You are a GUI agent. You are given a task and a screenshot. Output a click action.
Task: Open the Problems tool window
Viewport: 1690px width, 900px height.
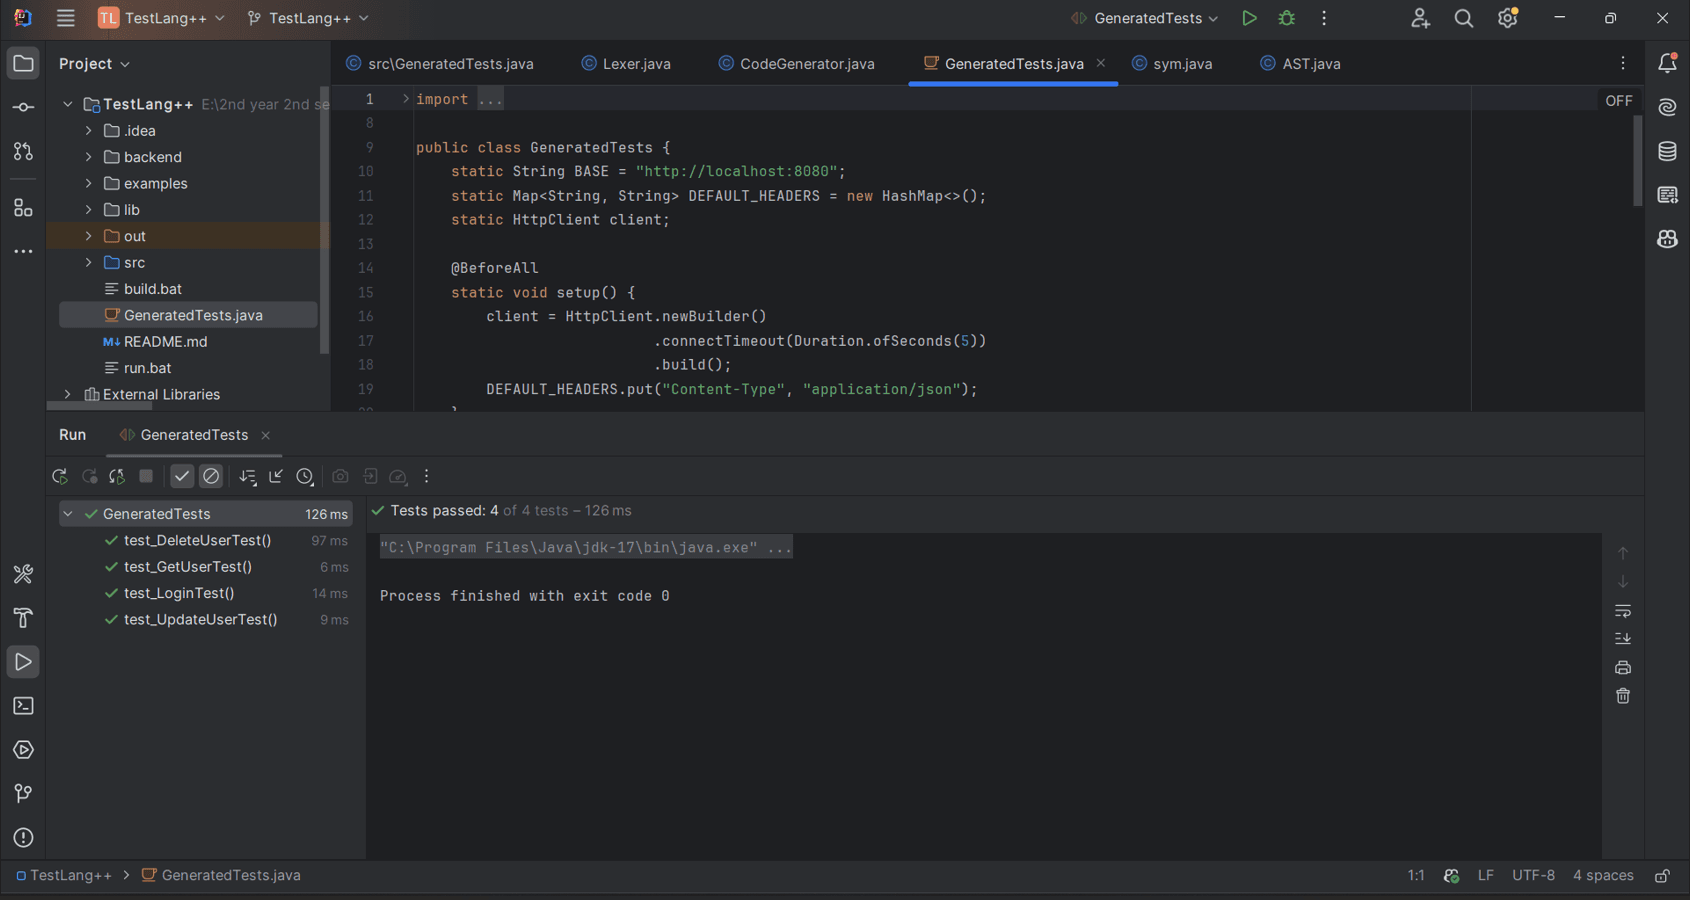23,838
